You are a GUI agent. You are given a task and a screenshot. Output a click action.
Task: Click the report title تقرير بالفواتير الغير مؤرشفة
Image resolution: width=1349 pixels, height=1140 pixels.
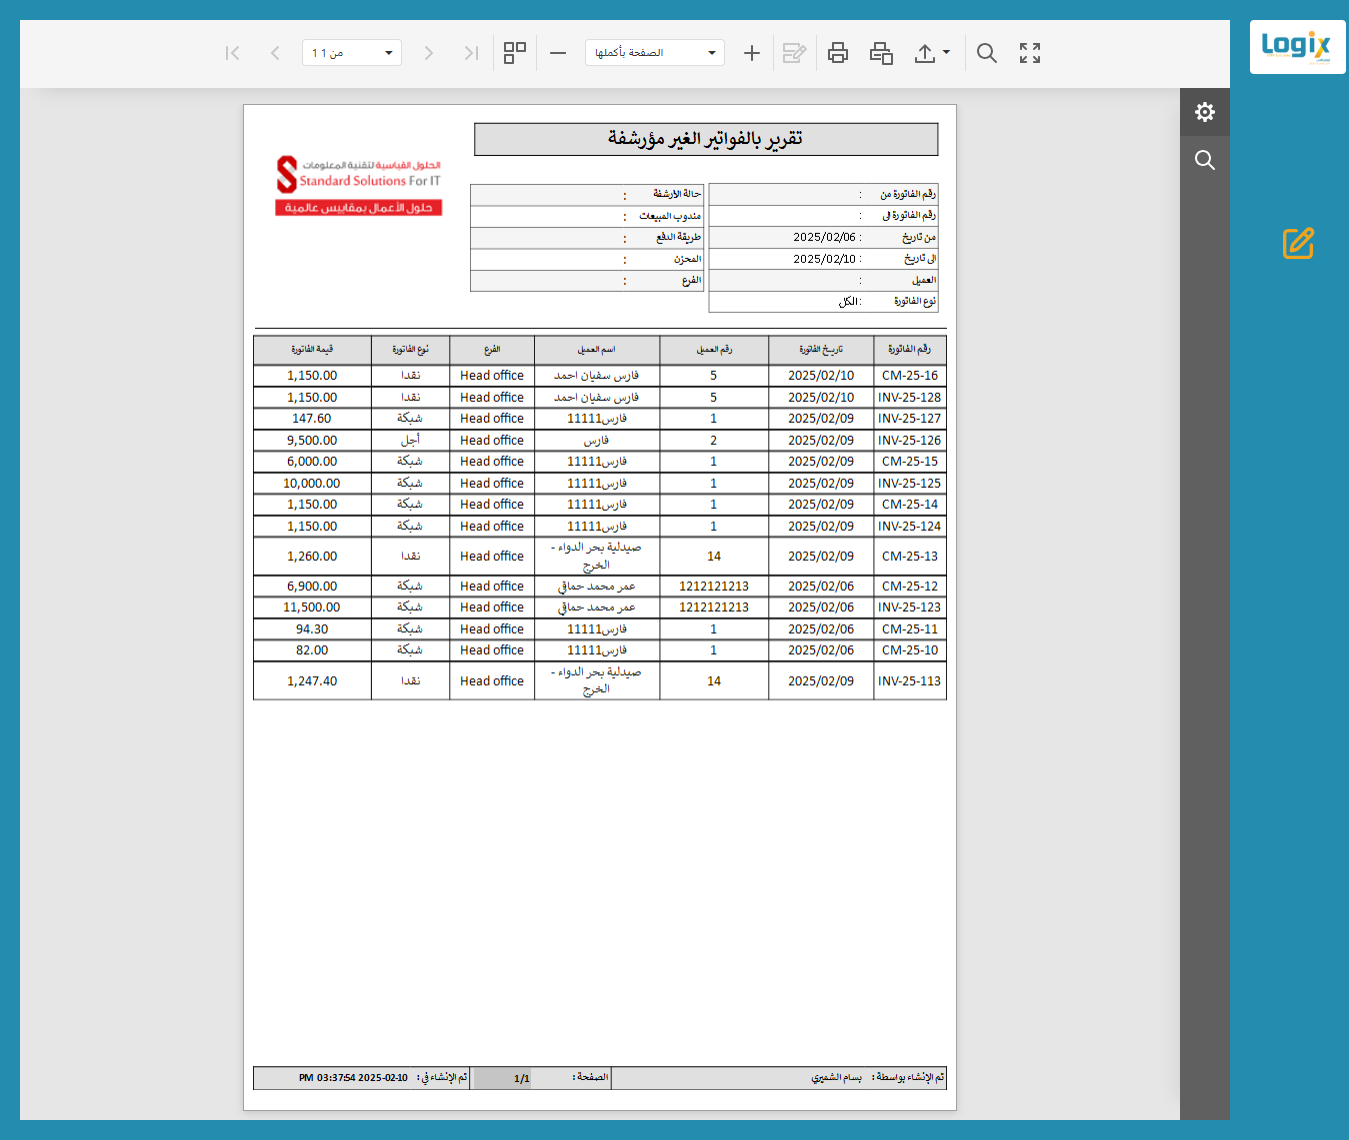[x=706, y=139]
